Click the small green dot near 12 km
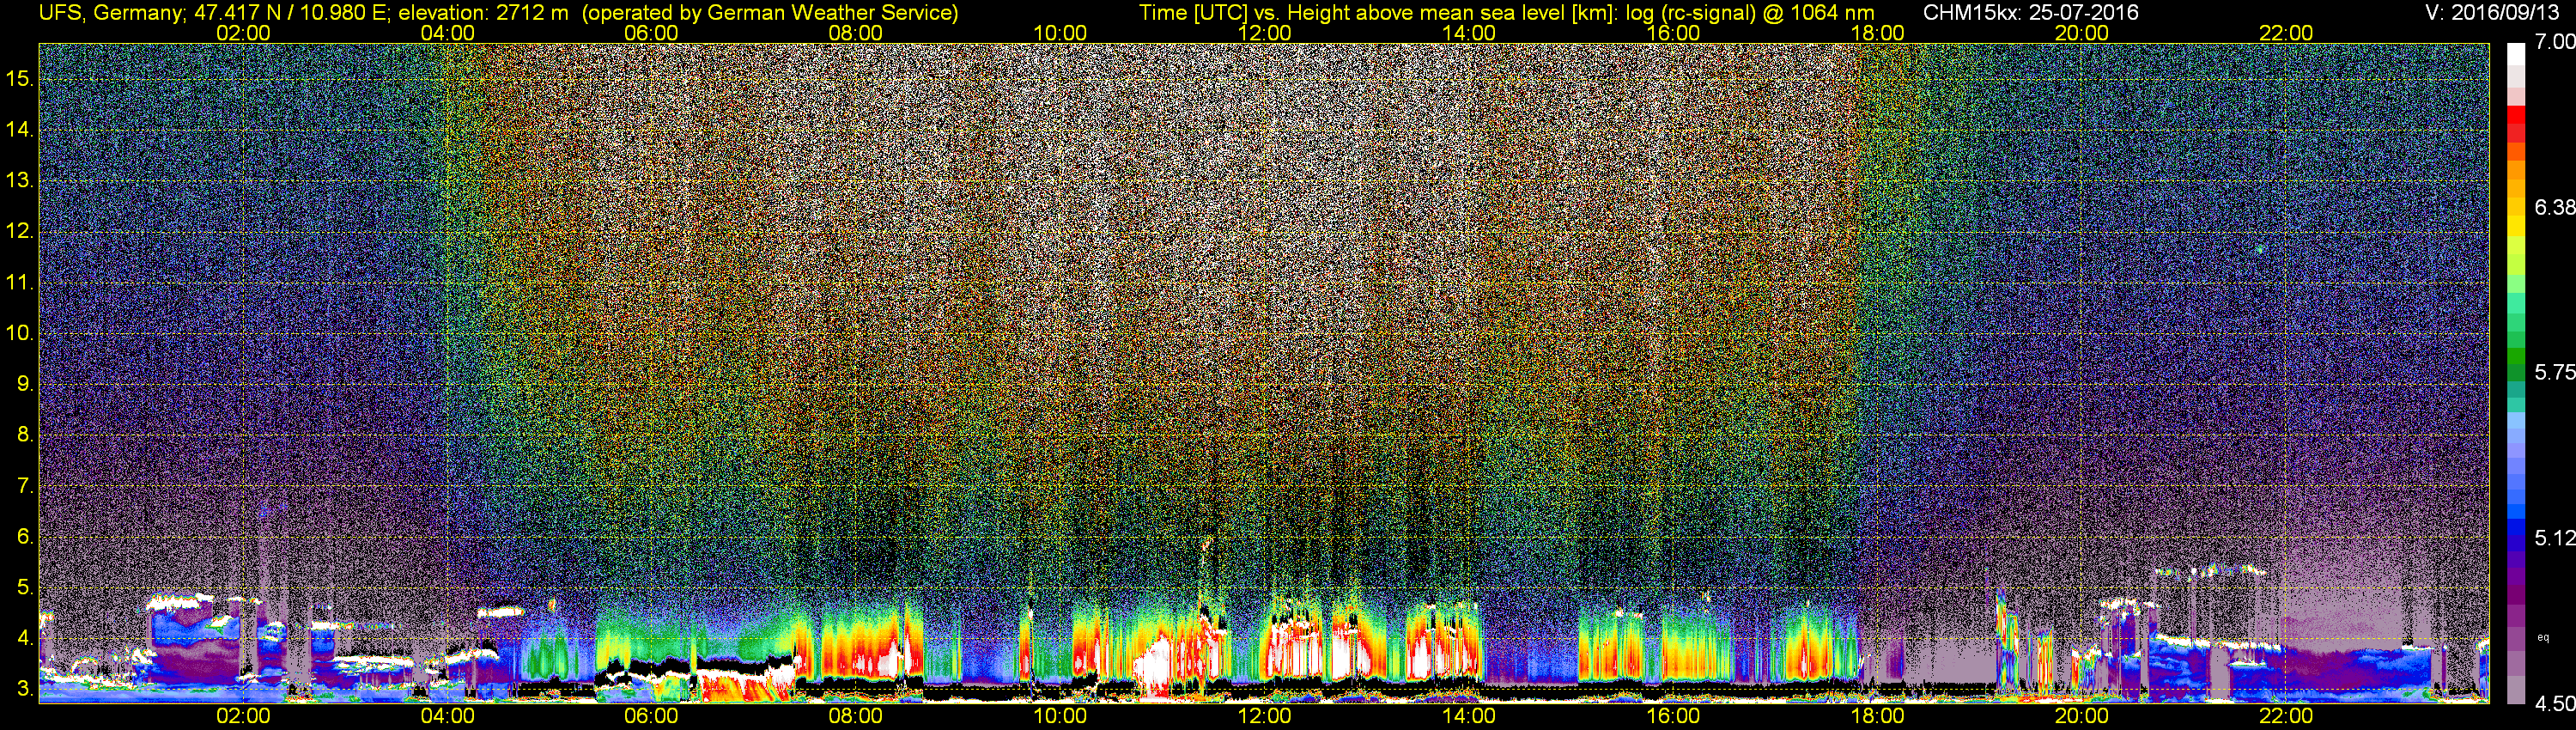This screenshot has height=730, width=2576. click(x=2259, y=249)
